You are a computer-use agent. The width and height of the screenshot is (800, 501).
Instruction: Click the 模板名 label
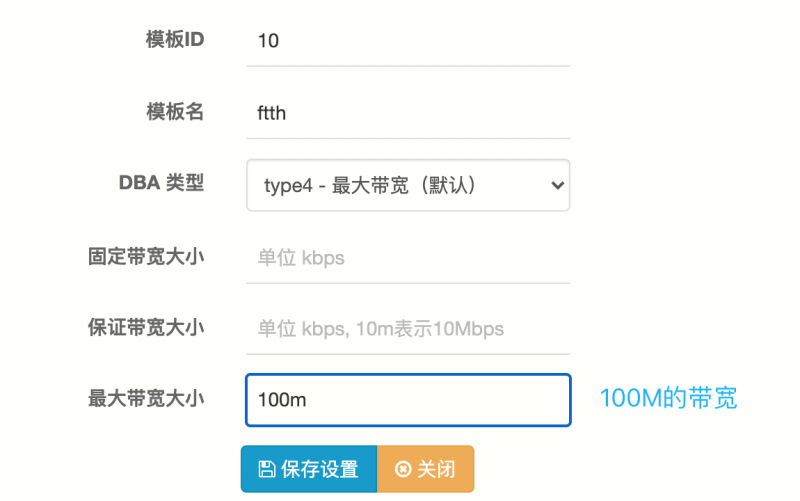click(x=175, y=111)
